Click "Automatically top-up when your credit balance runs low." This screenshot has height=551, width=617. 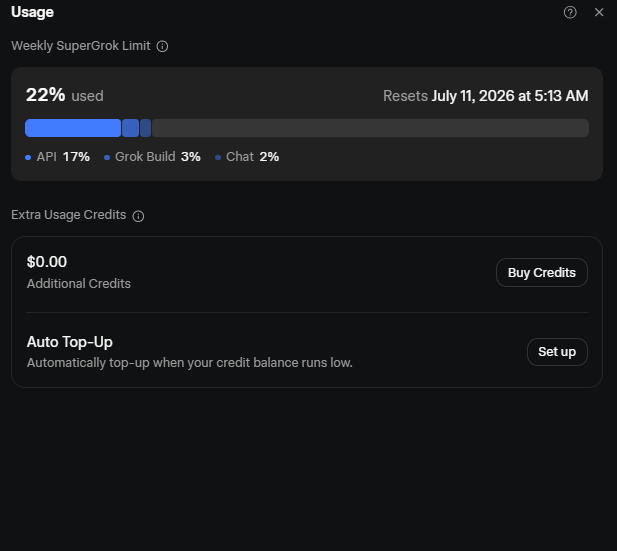(x=190, y=363)
